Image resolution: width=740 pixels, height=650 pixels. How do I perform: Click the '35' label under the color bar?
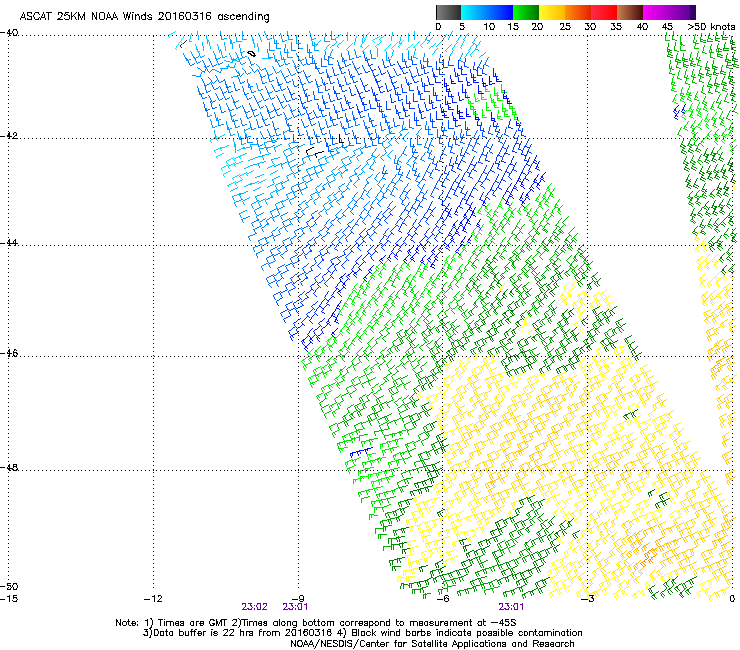[616, 27]
